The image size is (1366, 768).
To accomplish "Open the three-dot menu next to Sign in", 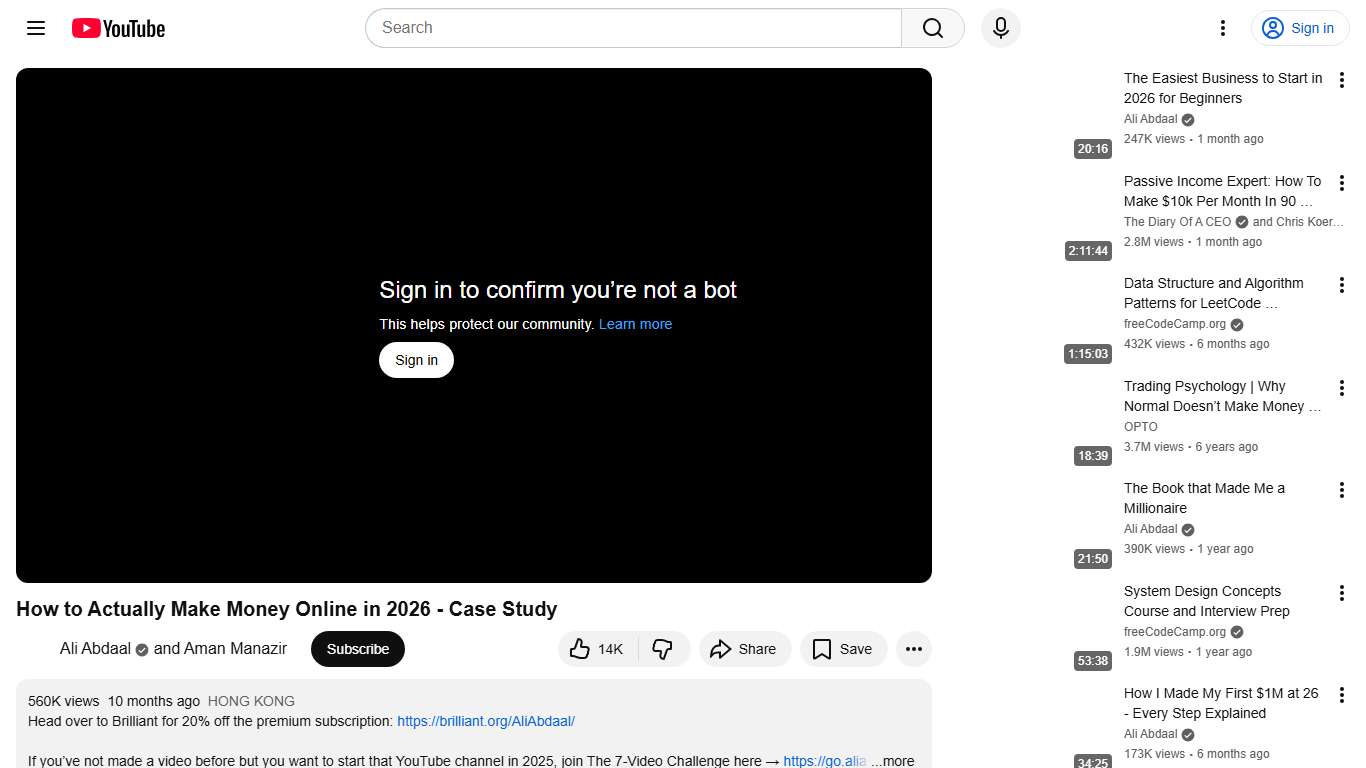I will [x=1222, y=28].
